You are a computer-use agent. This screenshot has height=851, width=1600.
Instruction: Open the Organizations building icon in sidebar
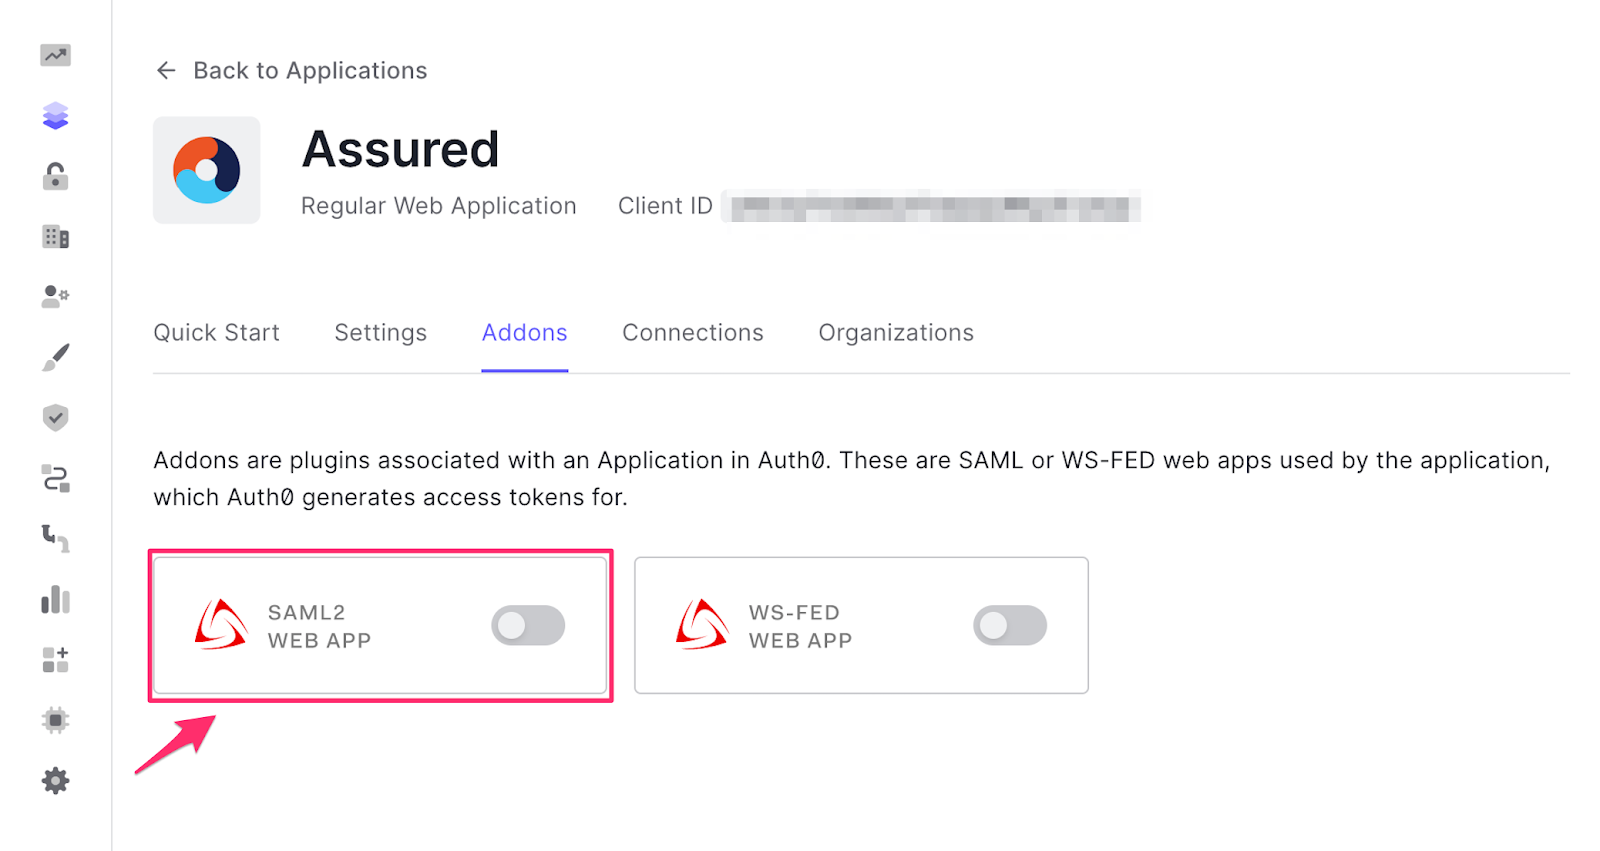pos(56,237)
